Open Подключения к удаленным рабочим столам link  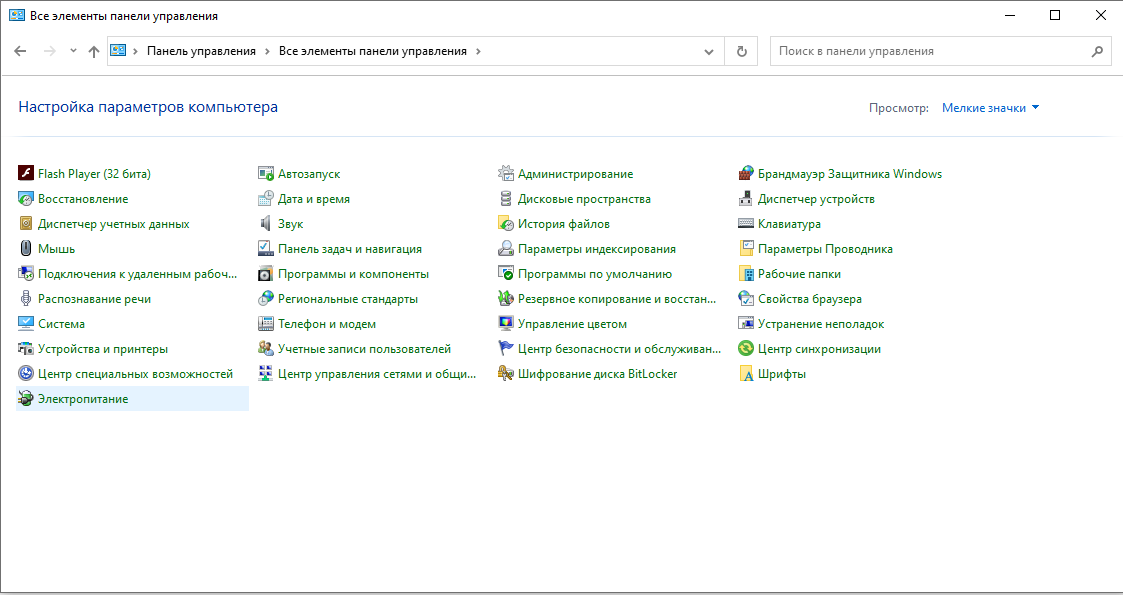point(138,274)
